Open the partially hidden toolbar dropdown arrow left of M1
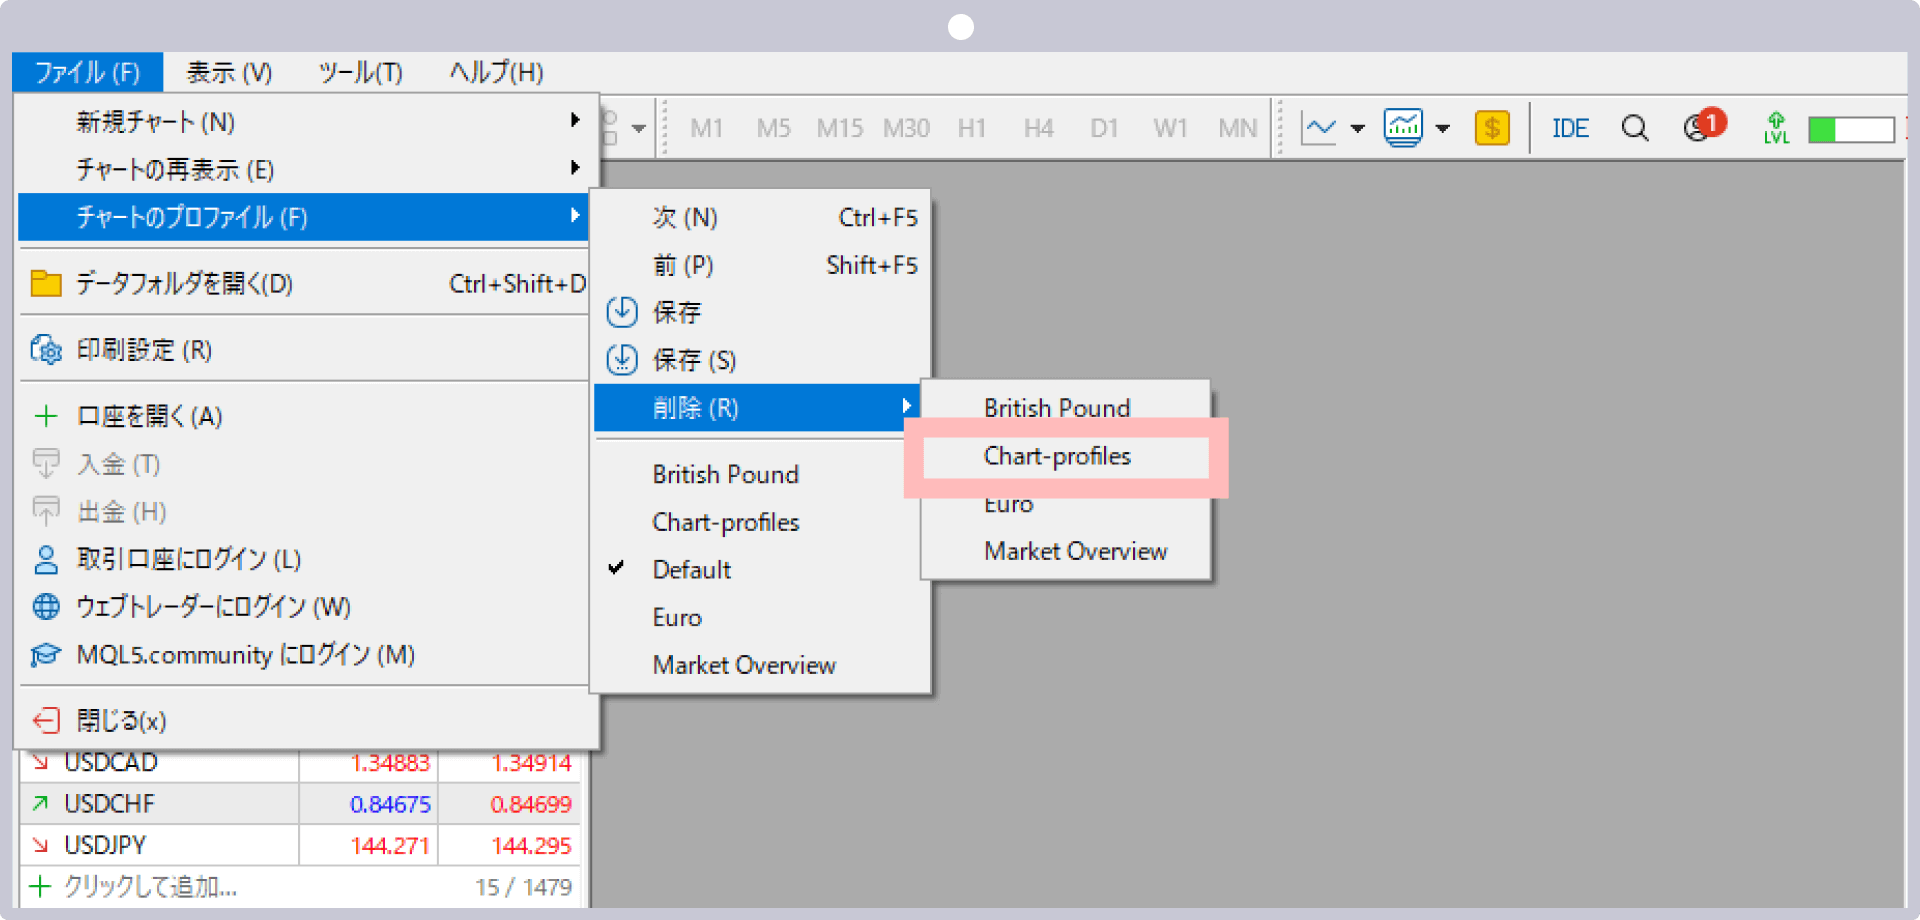Viewport: 1920px width, 920px height. [x=638, y=129]
